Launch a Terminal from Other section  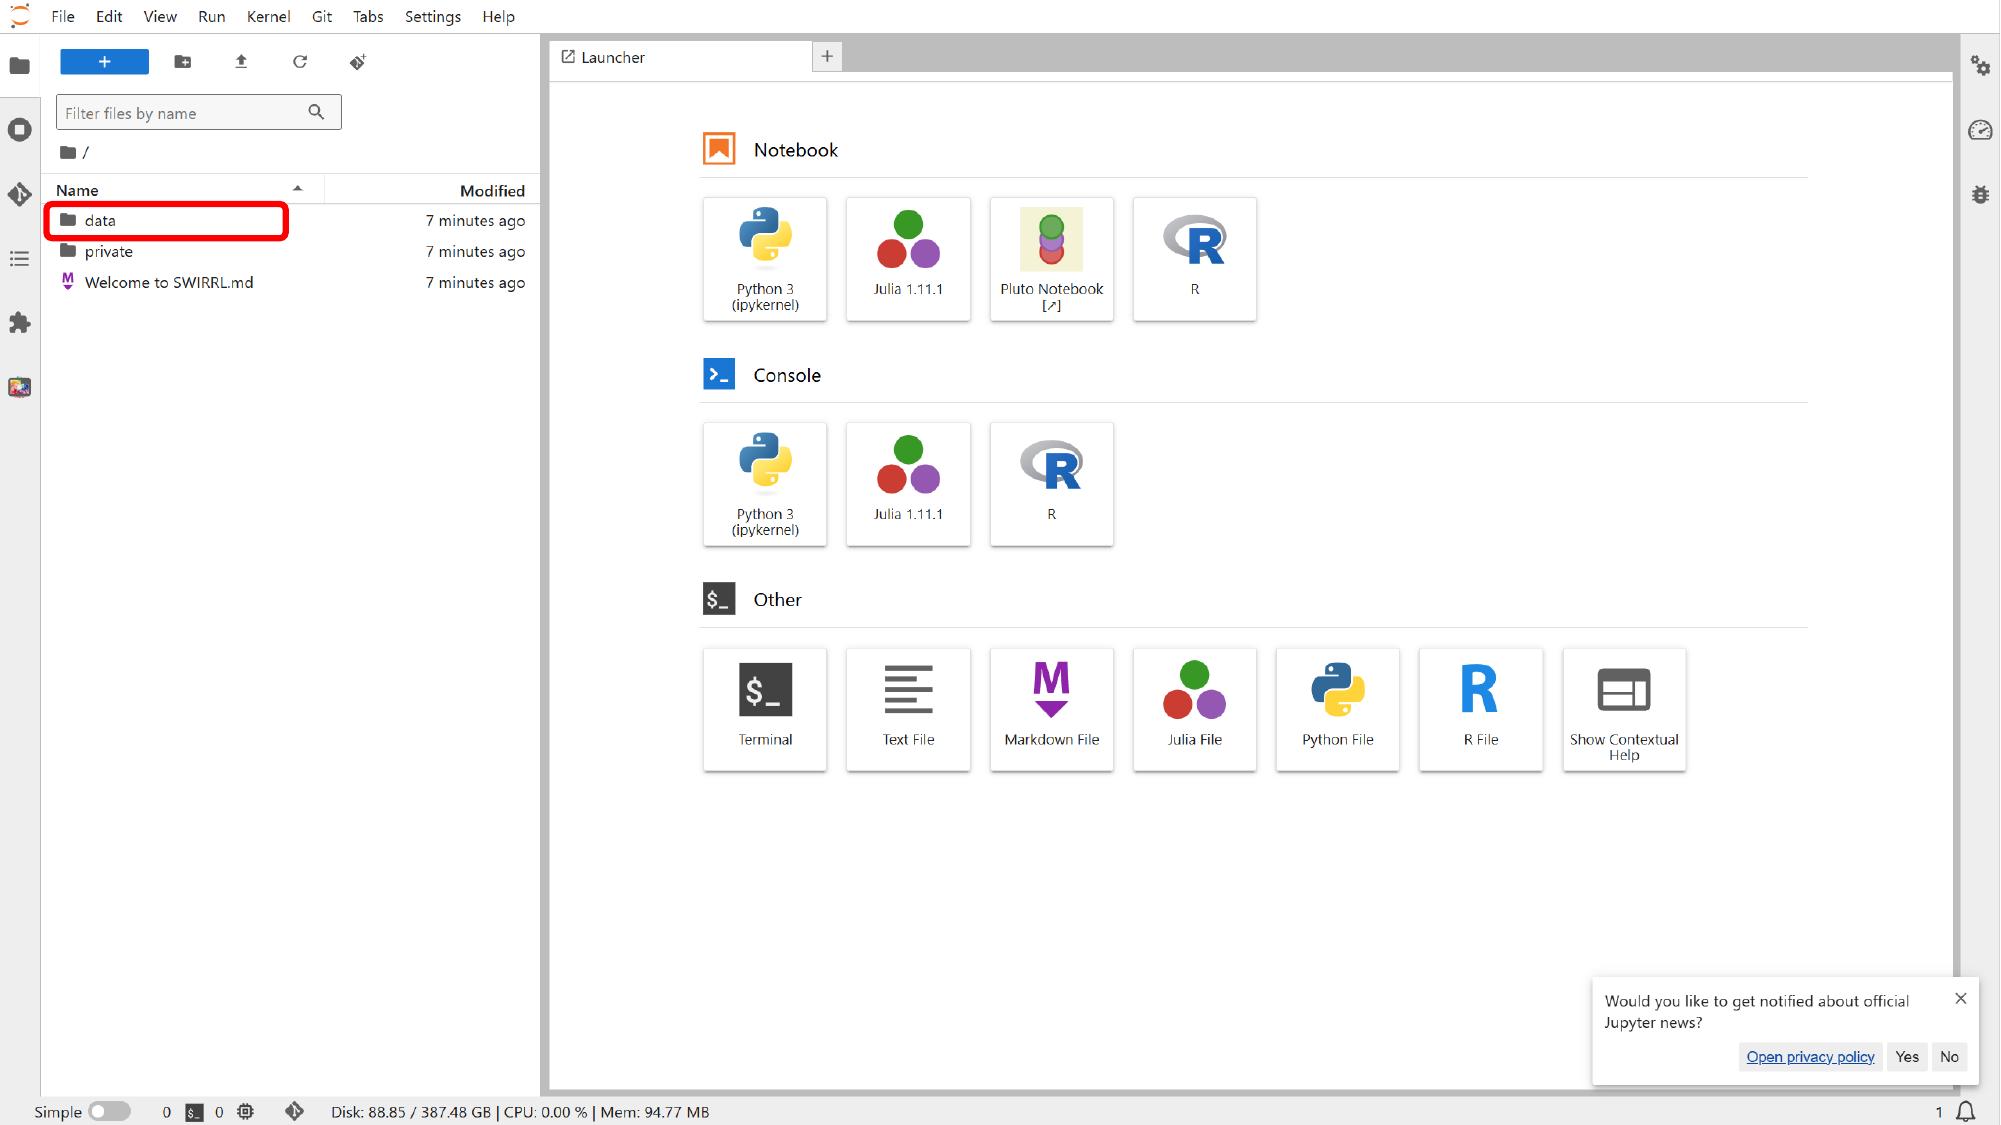click(765, 709)
